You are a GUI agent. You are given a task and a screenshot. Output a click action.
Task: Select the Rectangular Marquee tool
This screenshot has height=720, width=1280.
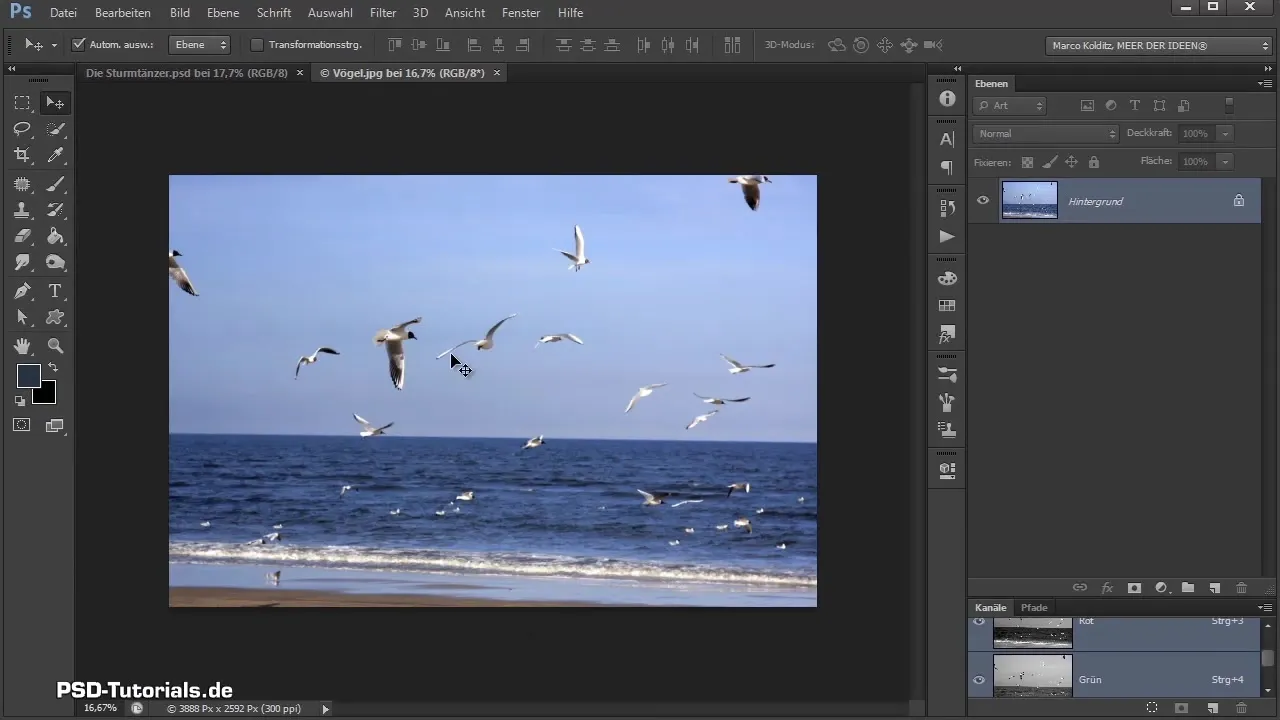(x=22, y=102)
